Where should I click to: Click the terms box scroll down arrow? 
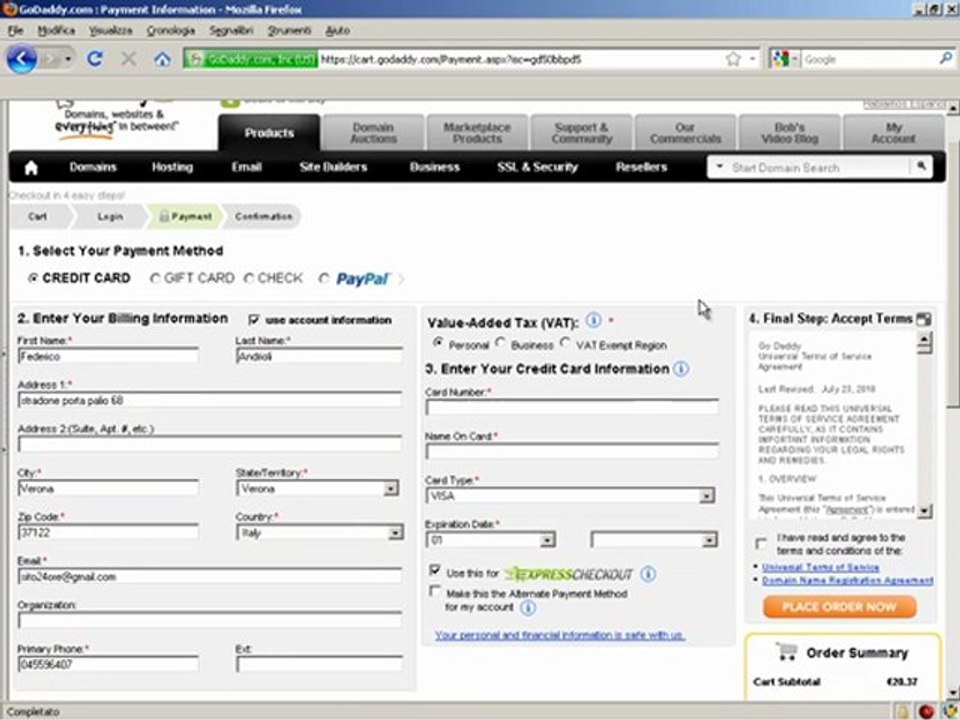point(924,509)
